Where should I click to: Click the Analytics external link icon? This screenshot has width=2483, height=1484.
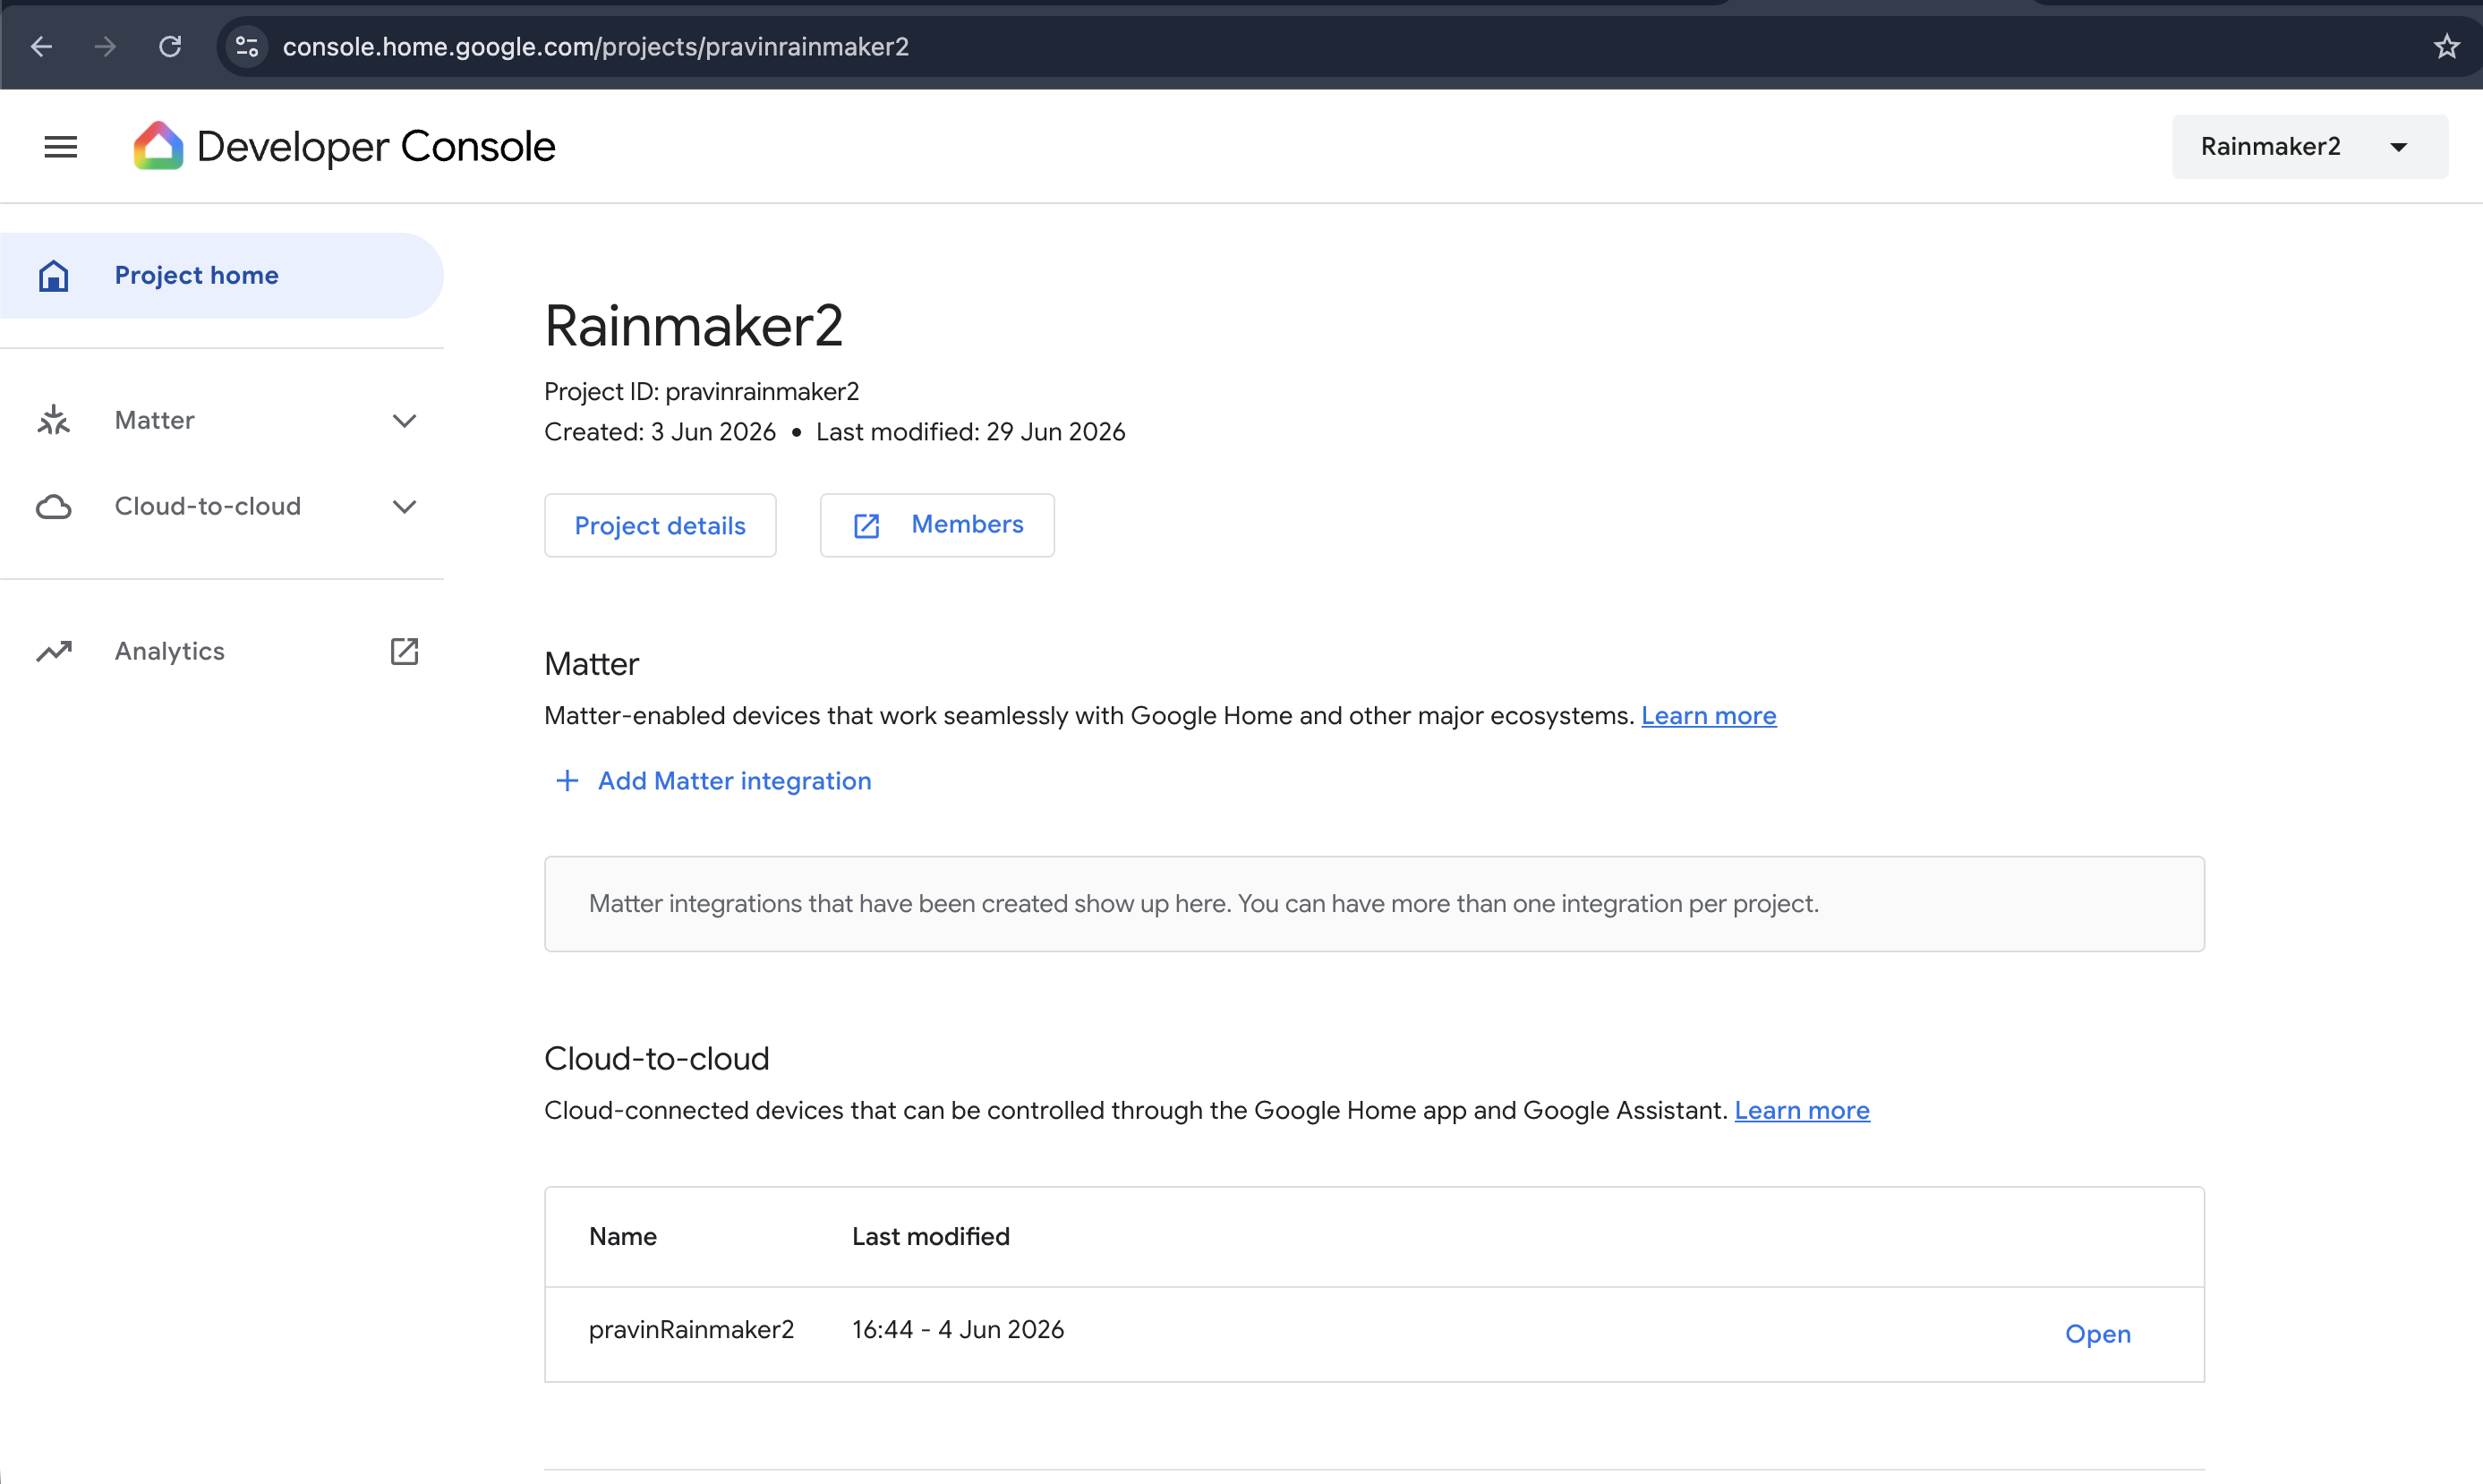[x=404, y=651]
